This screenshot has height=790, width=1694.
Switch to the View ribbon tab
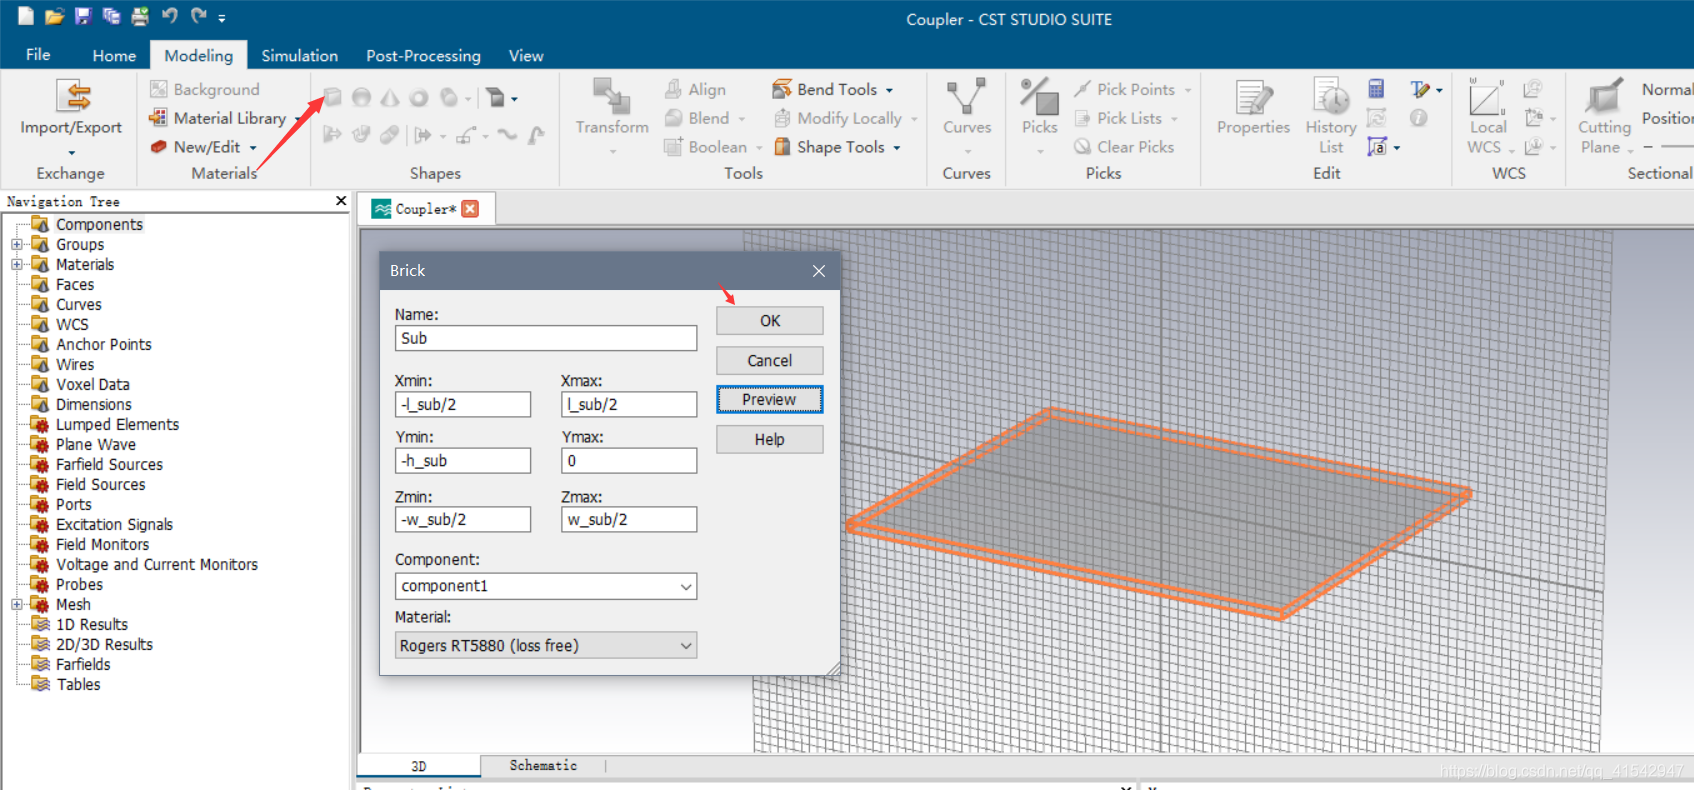pos(526,56)
